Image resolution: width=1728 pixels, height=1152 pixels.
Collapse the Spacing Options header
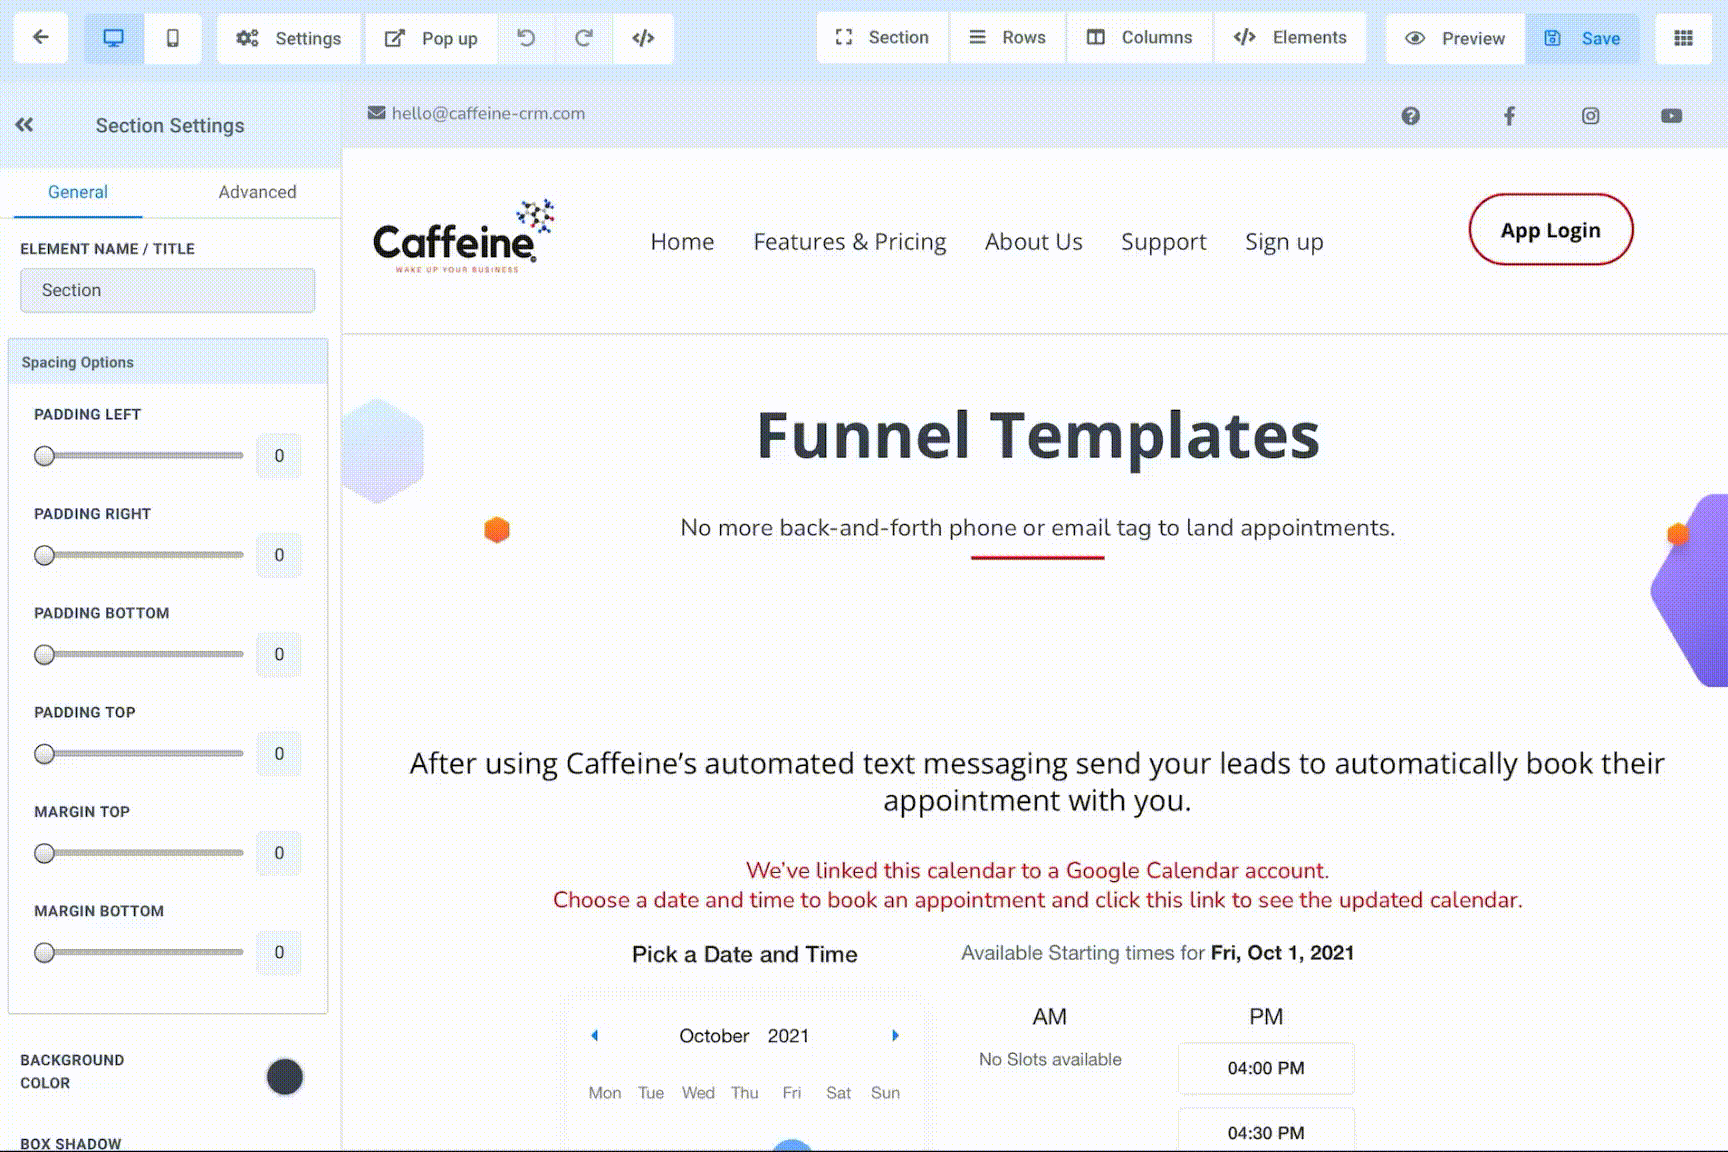[x=167, y=362]
